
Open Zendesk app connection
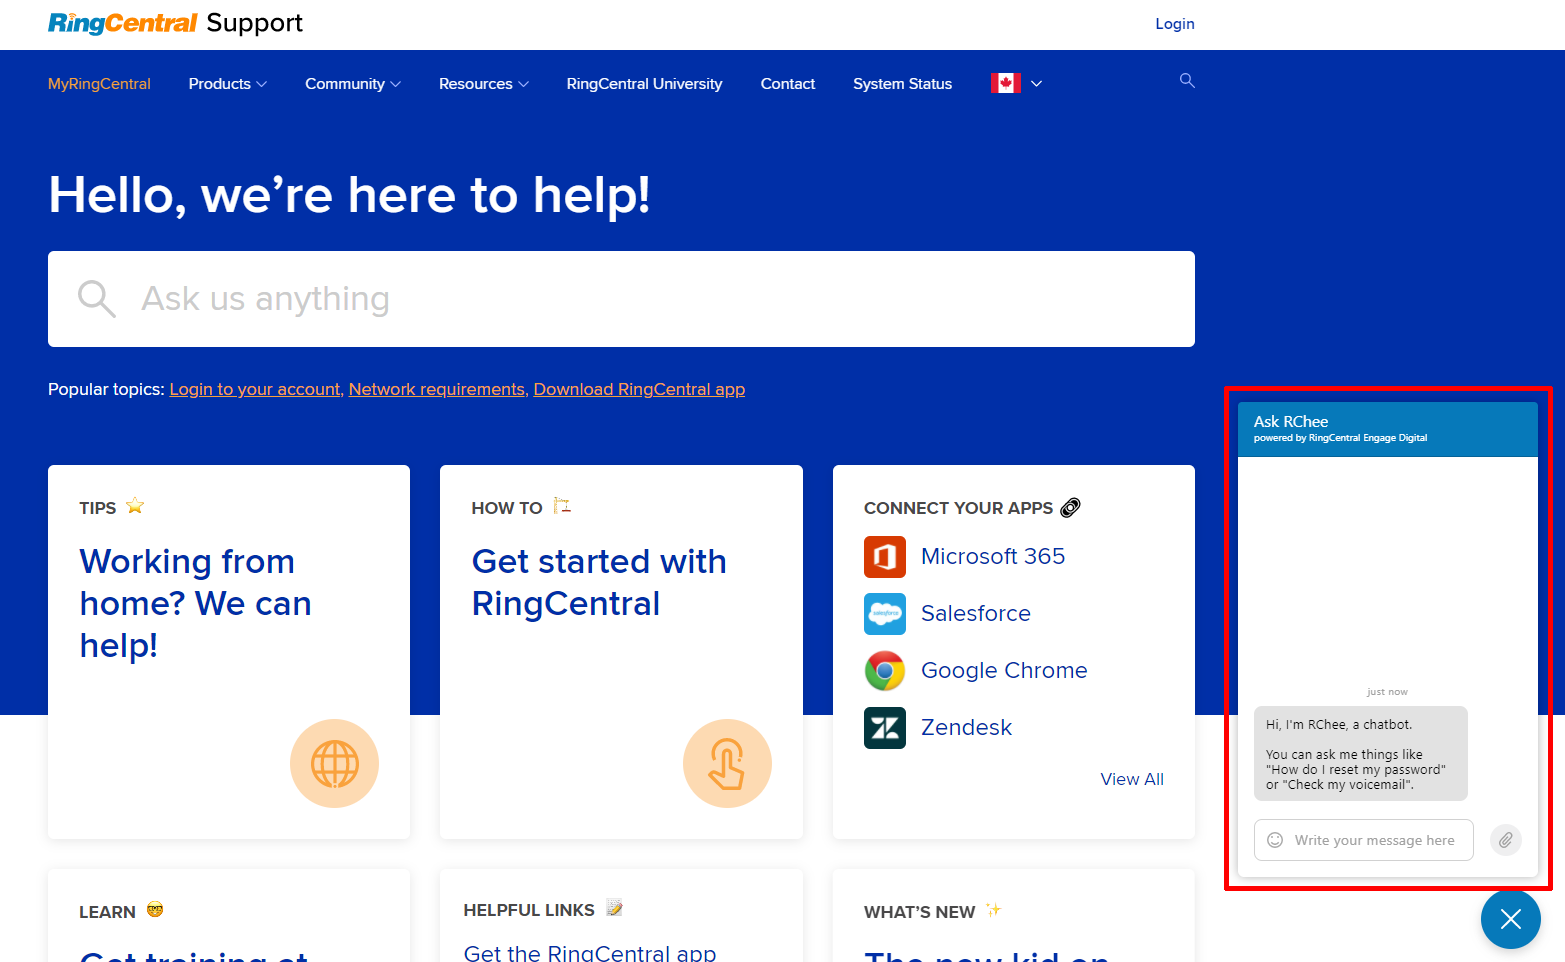pos(965,727)
